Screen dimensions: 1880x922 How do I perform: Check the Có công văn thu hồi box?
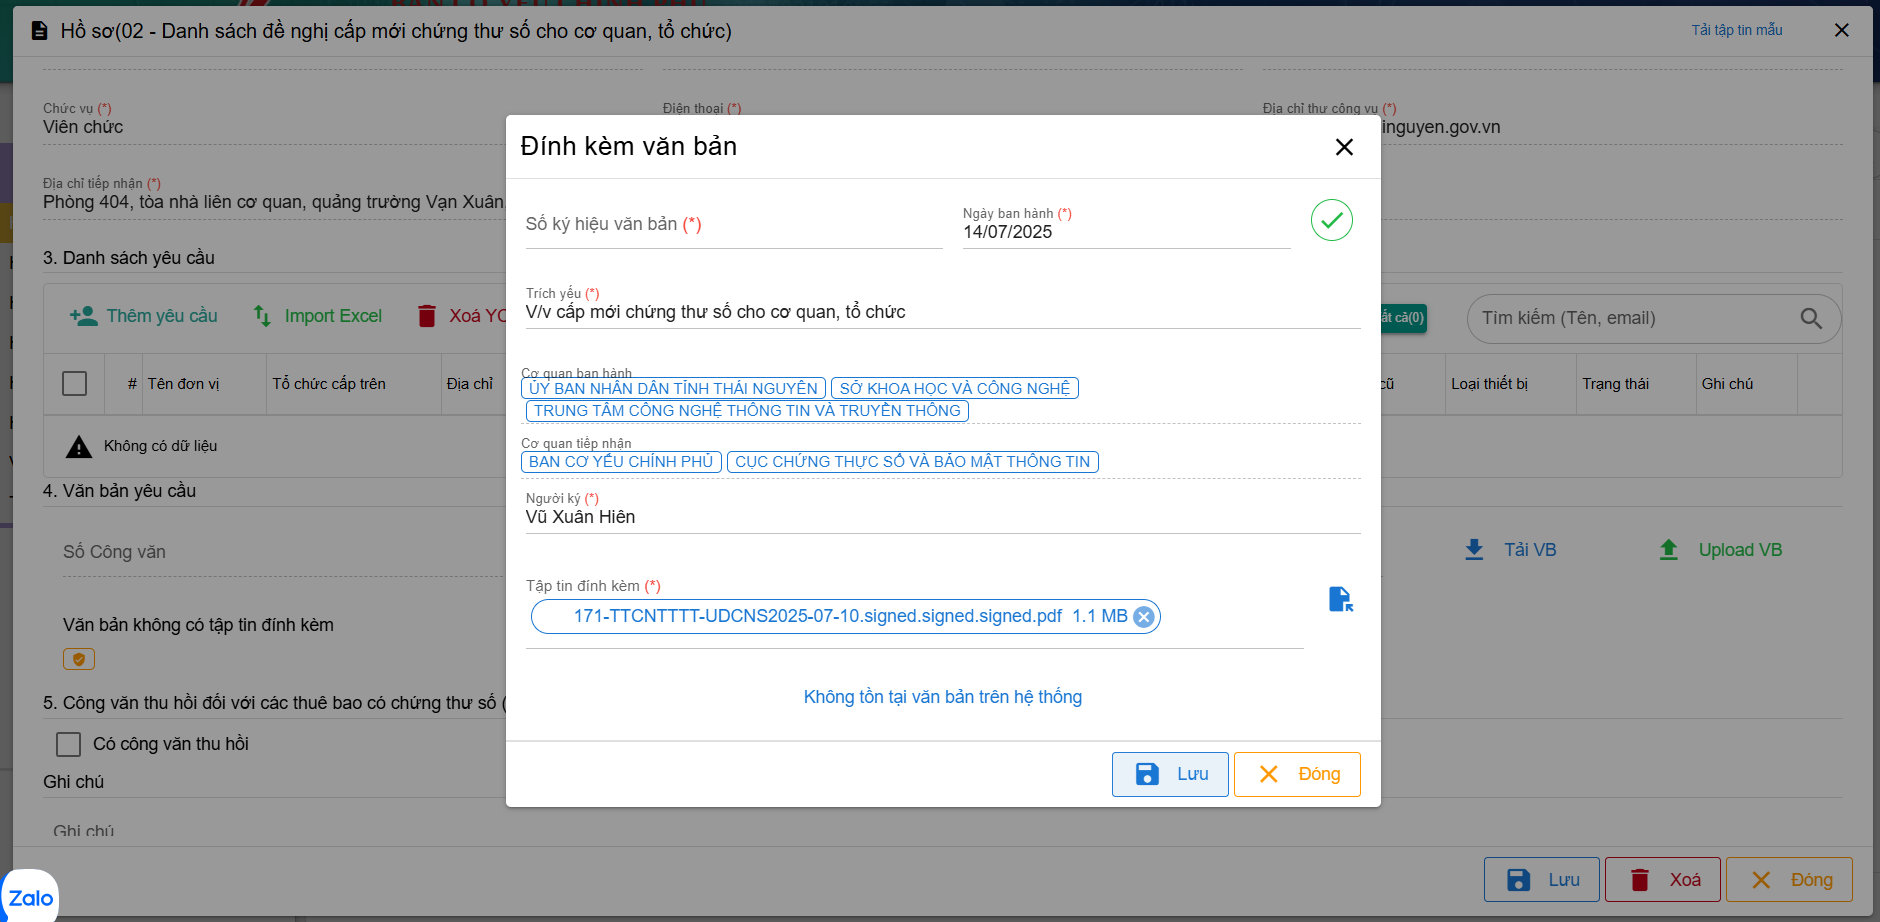pyautogui.click(x=69, y=744)
